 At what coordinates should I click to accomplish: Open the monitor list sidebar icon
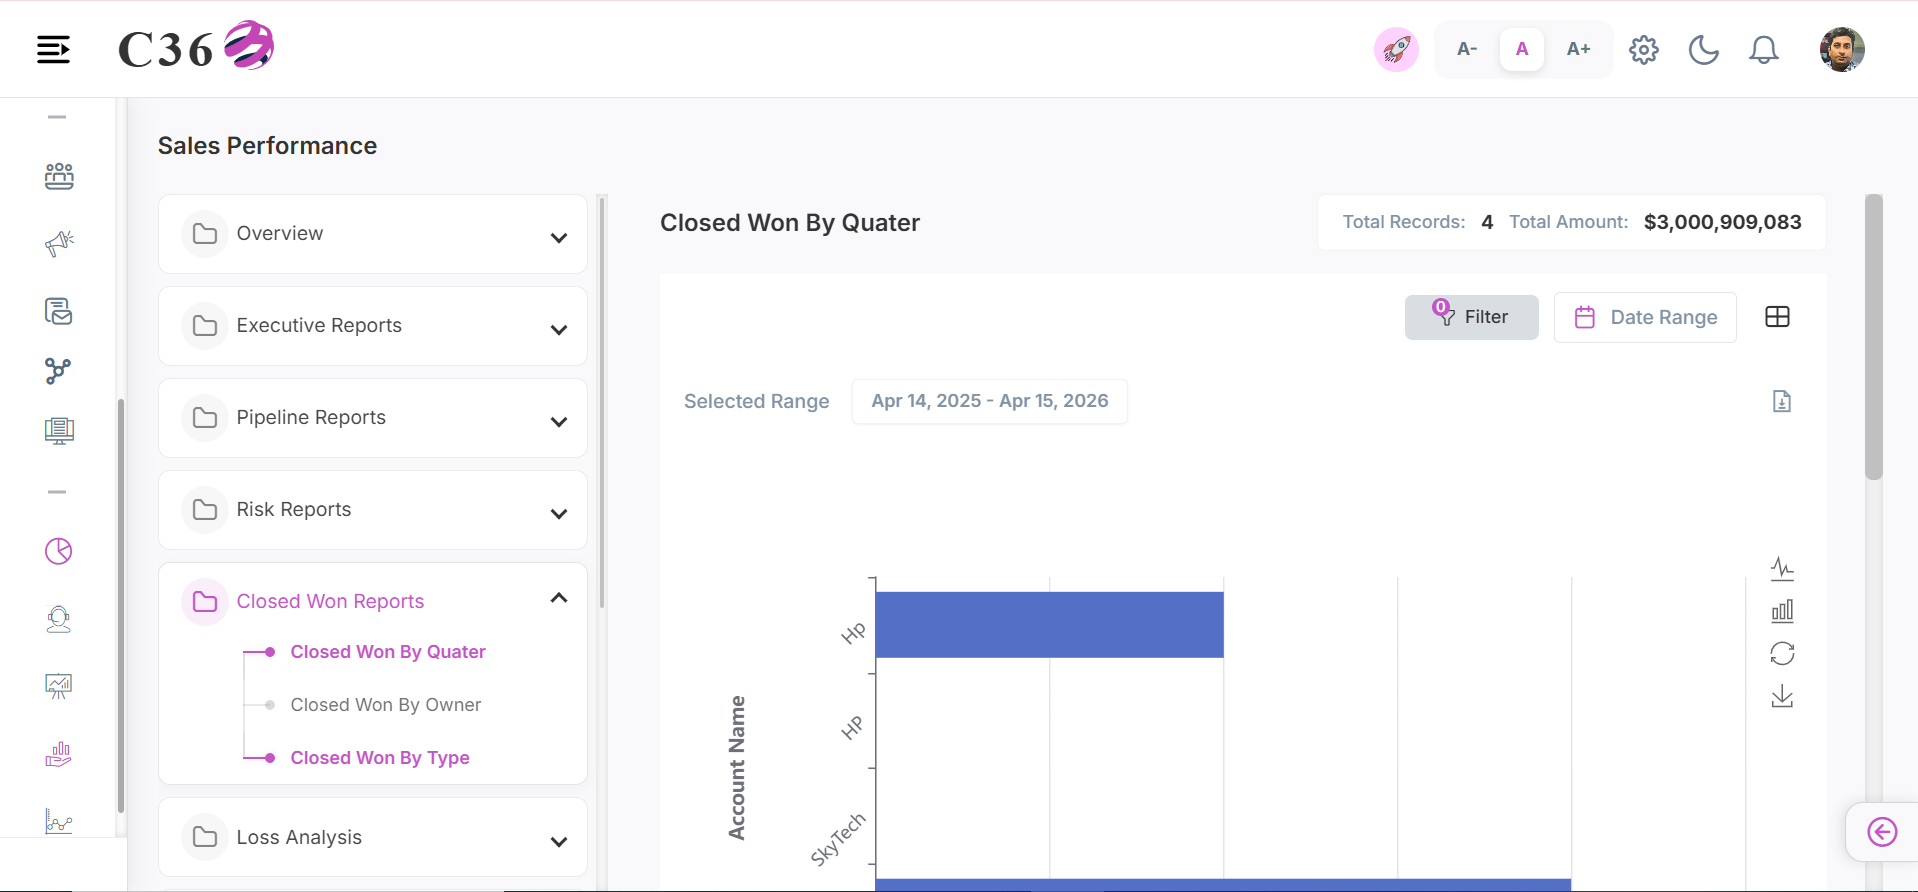59,431
